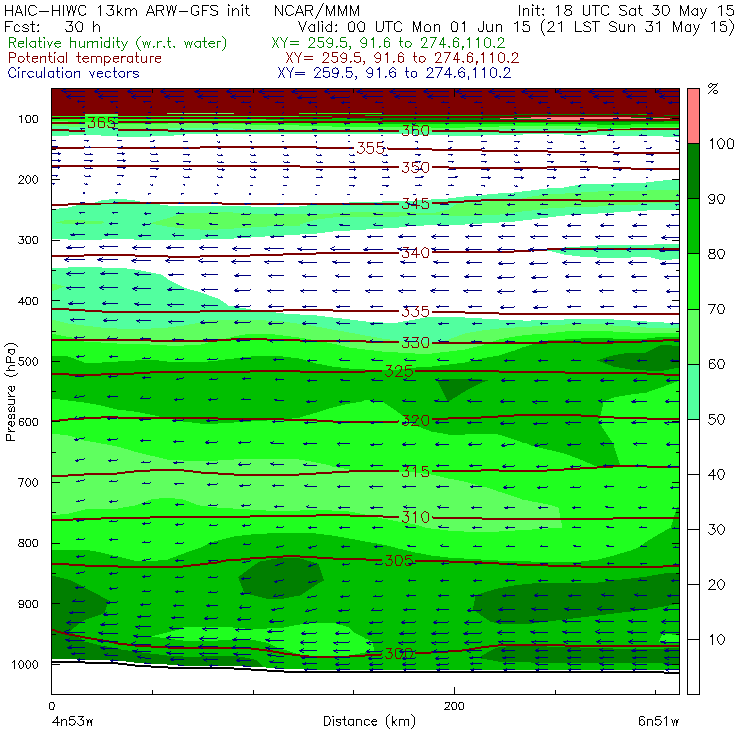Click the 'Relative humidity (w.r.t. water)' legend text

click(118, 43)
